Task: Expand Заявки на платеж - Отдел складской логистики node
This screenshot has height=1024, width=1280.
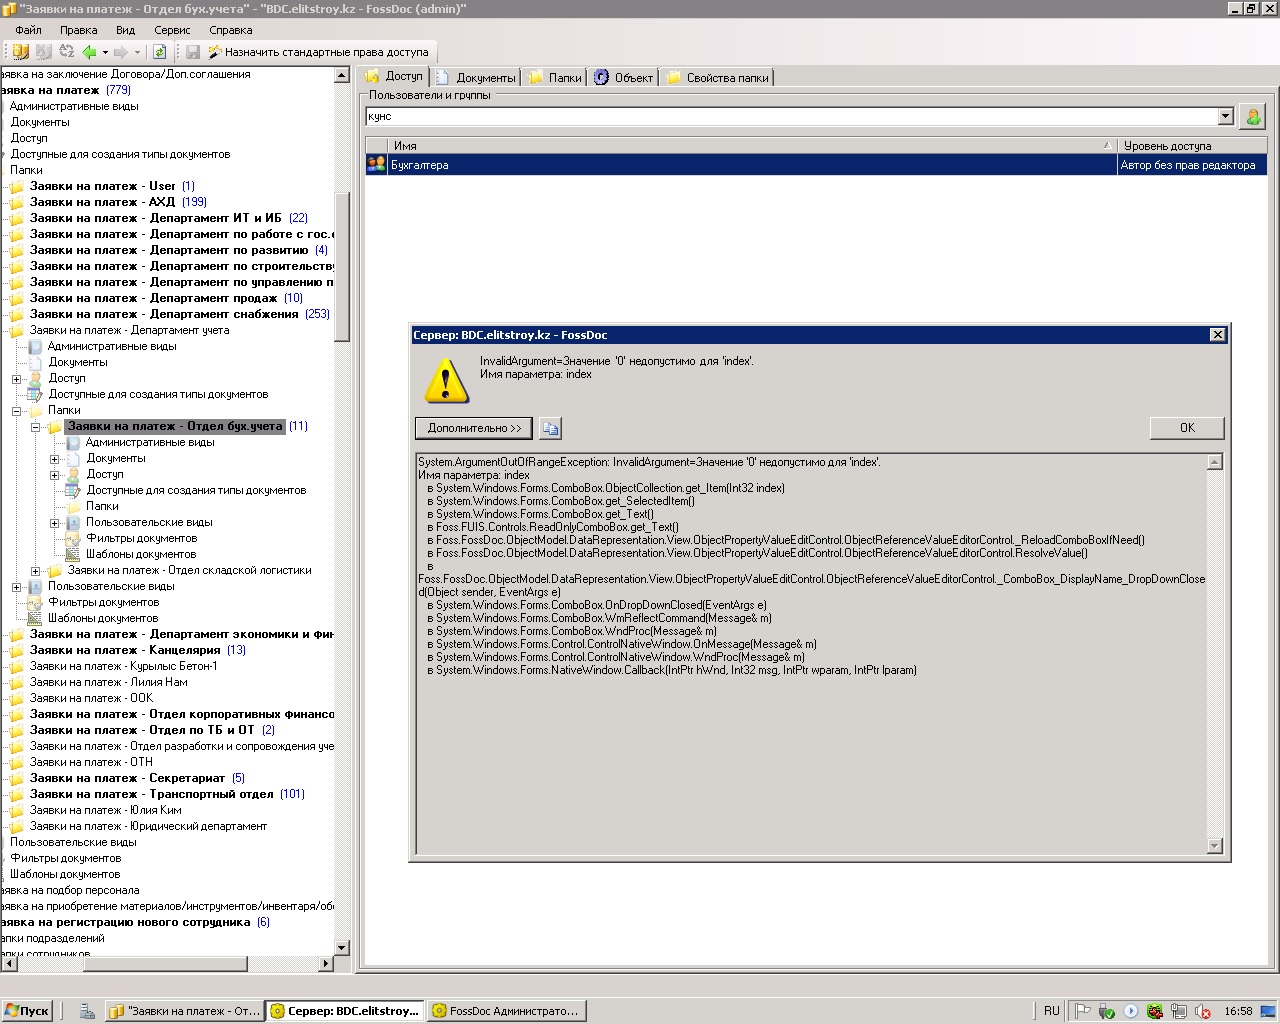Action: tap(36, 571)
